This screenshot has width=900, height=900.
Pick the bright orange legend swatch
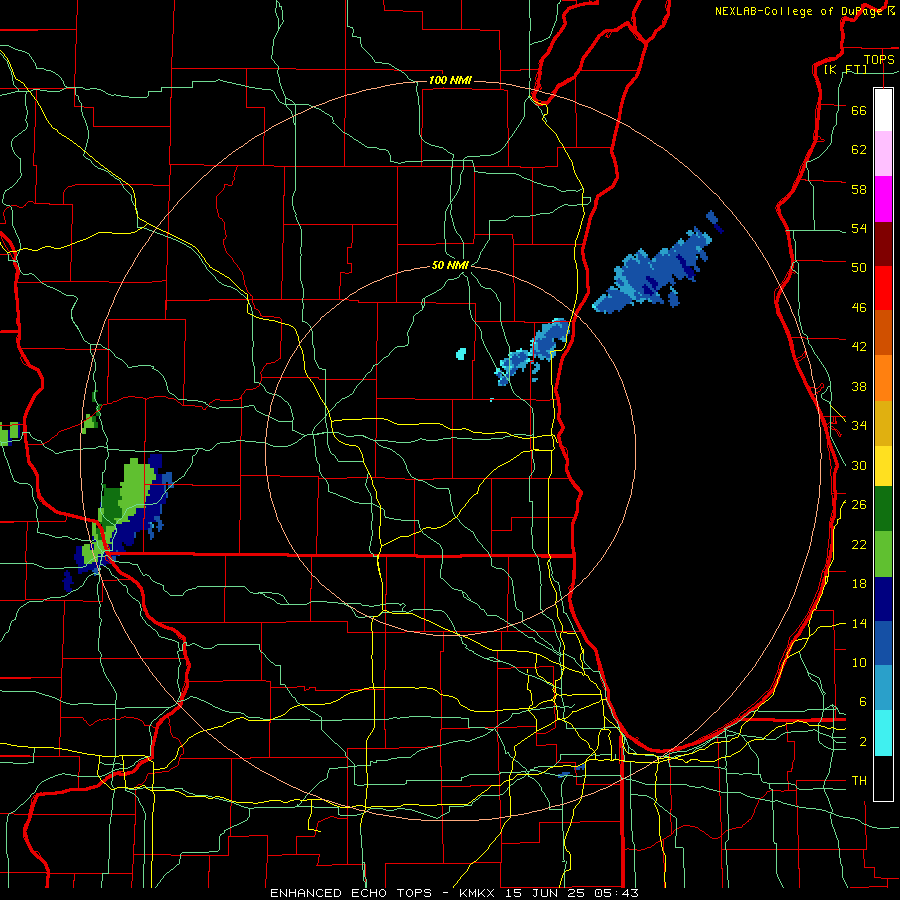click(x=883, y=378)
